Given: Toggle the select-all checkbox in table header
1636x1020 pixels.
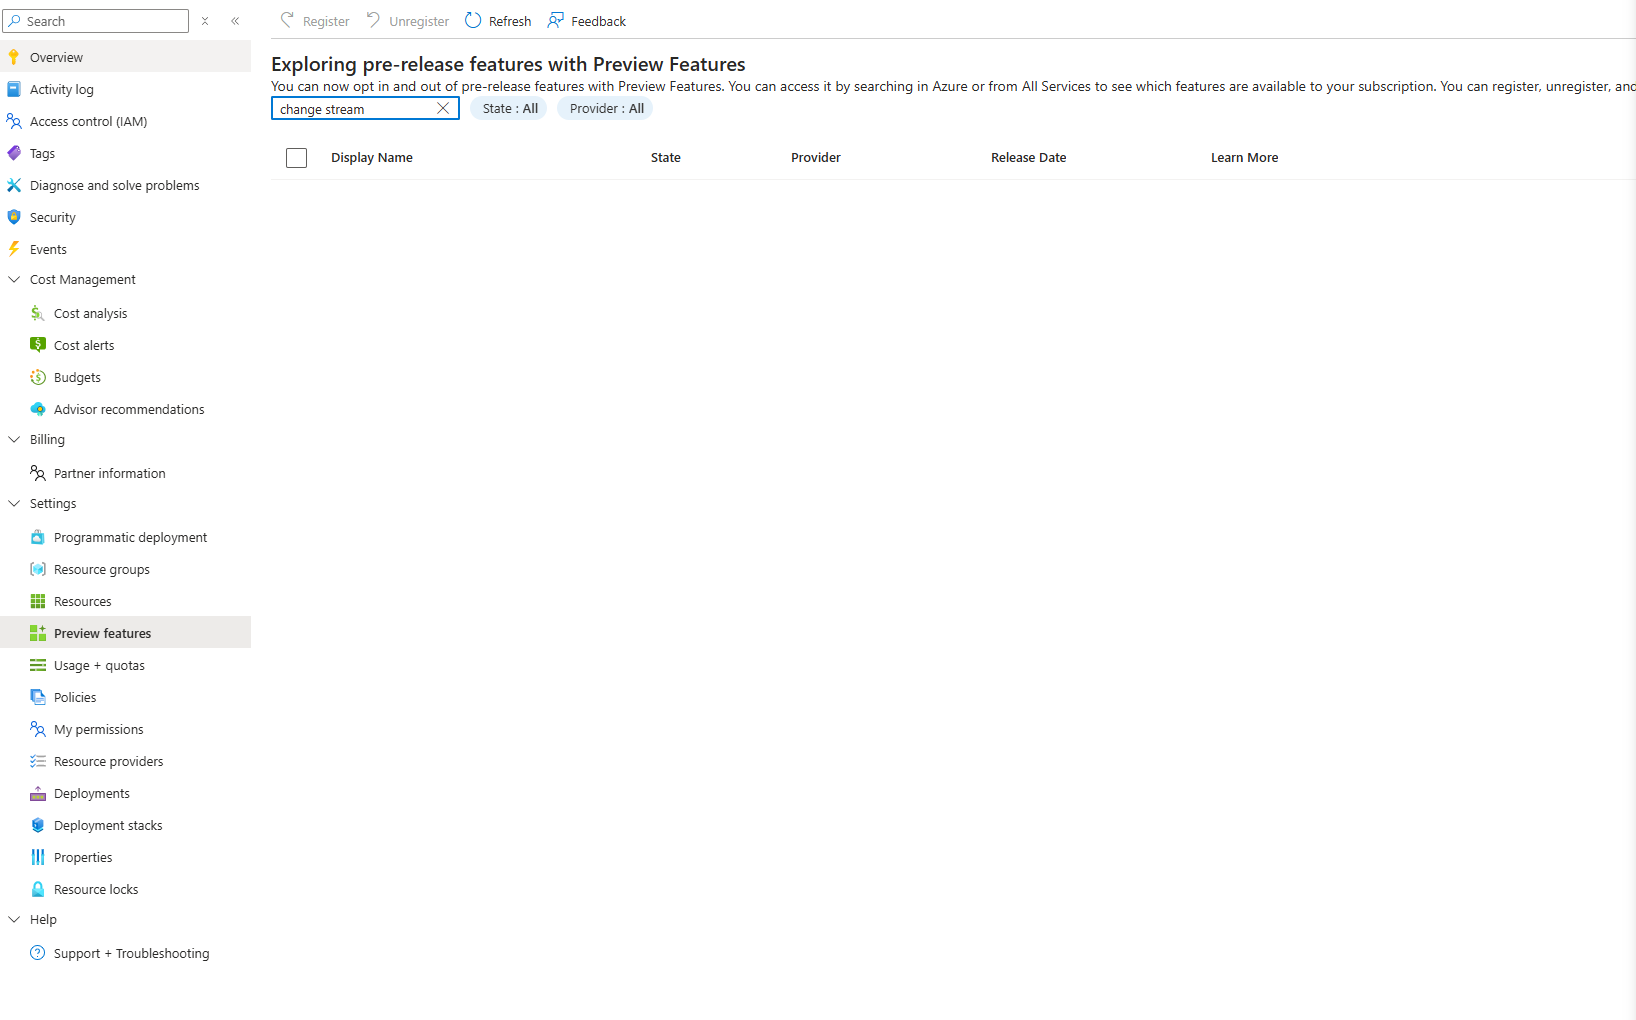Looking at the screenshot, I should [x=296, y=158].
